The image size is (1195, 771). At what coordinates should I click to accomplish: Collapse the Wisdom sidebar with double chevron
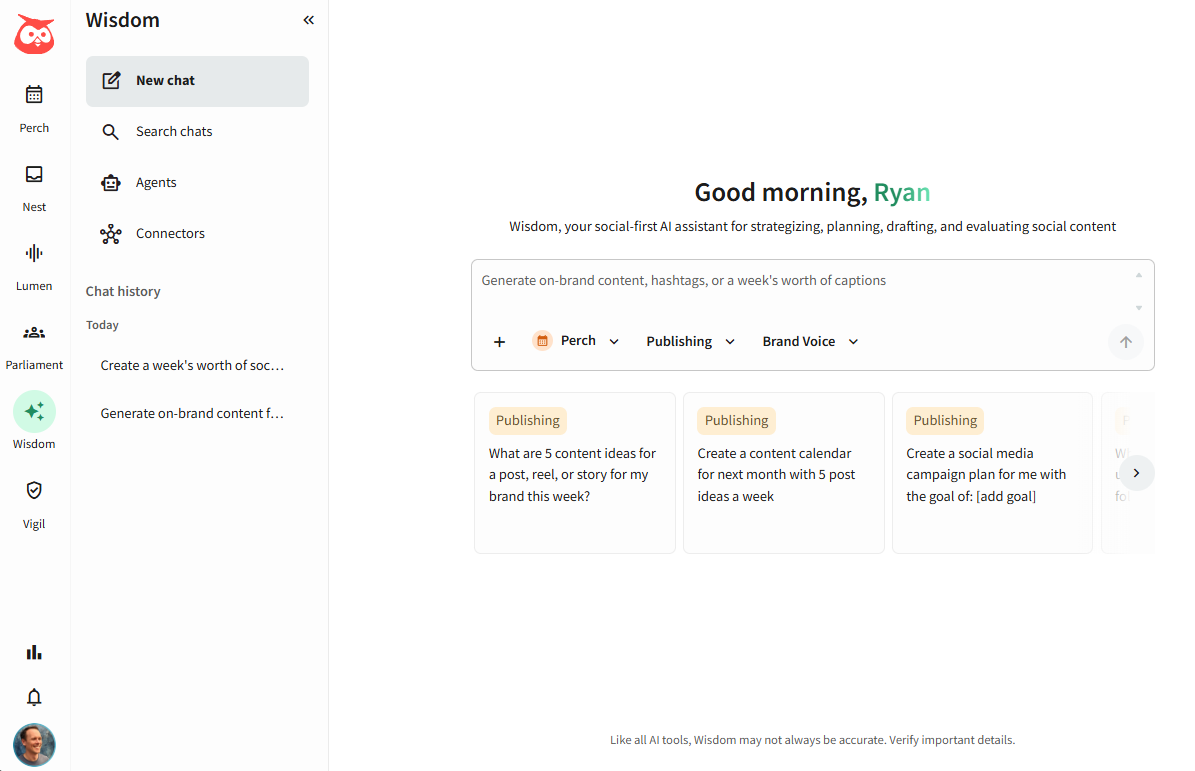coord(309,20)
